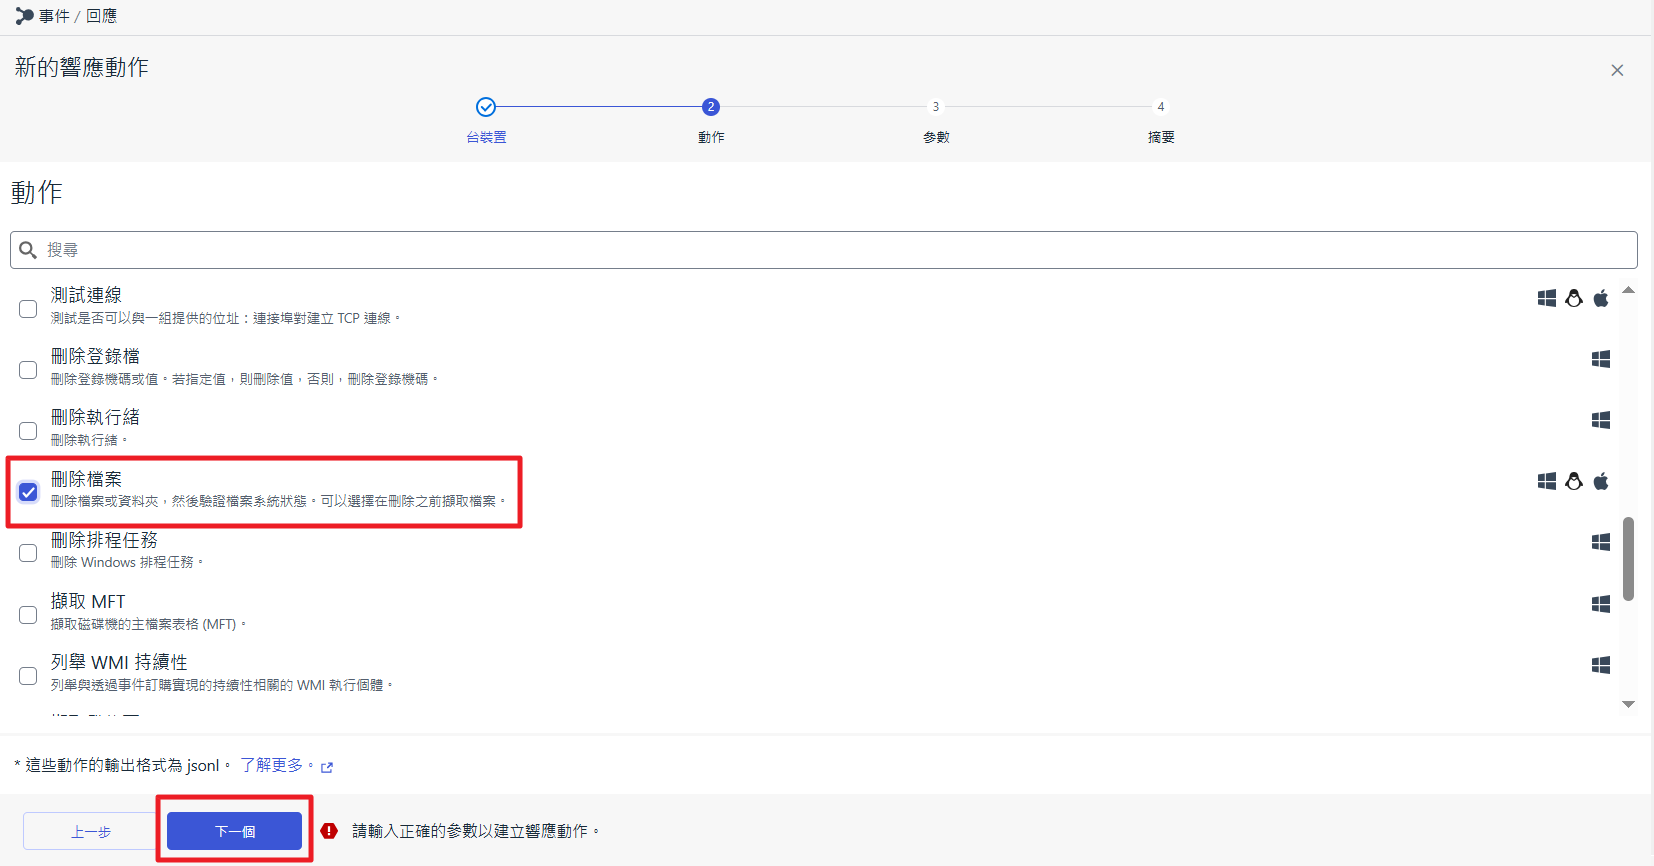Enable the 列舉 WMI 持續性 checkbox
The height and width of the screenshot is (866, 1654).
(x=28, y=676)
